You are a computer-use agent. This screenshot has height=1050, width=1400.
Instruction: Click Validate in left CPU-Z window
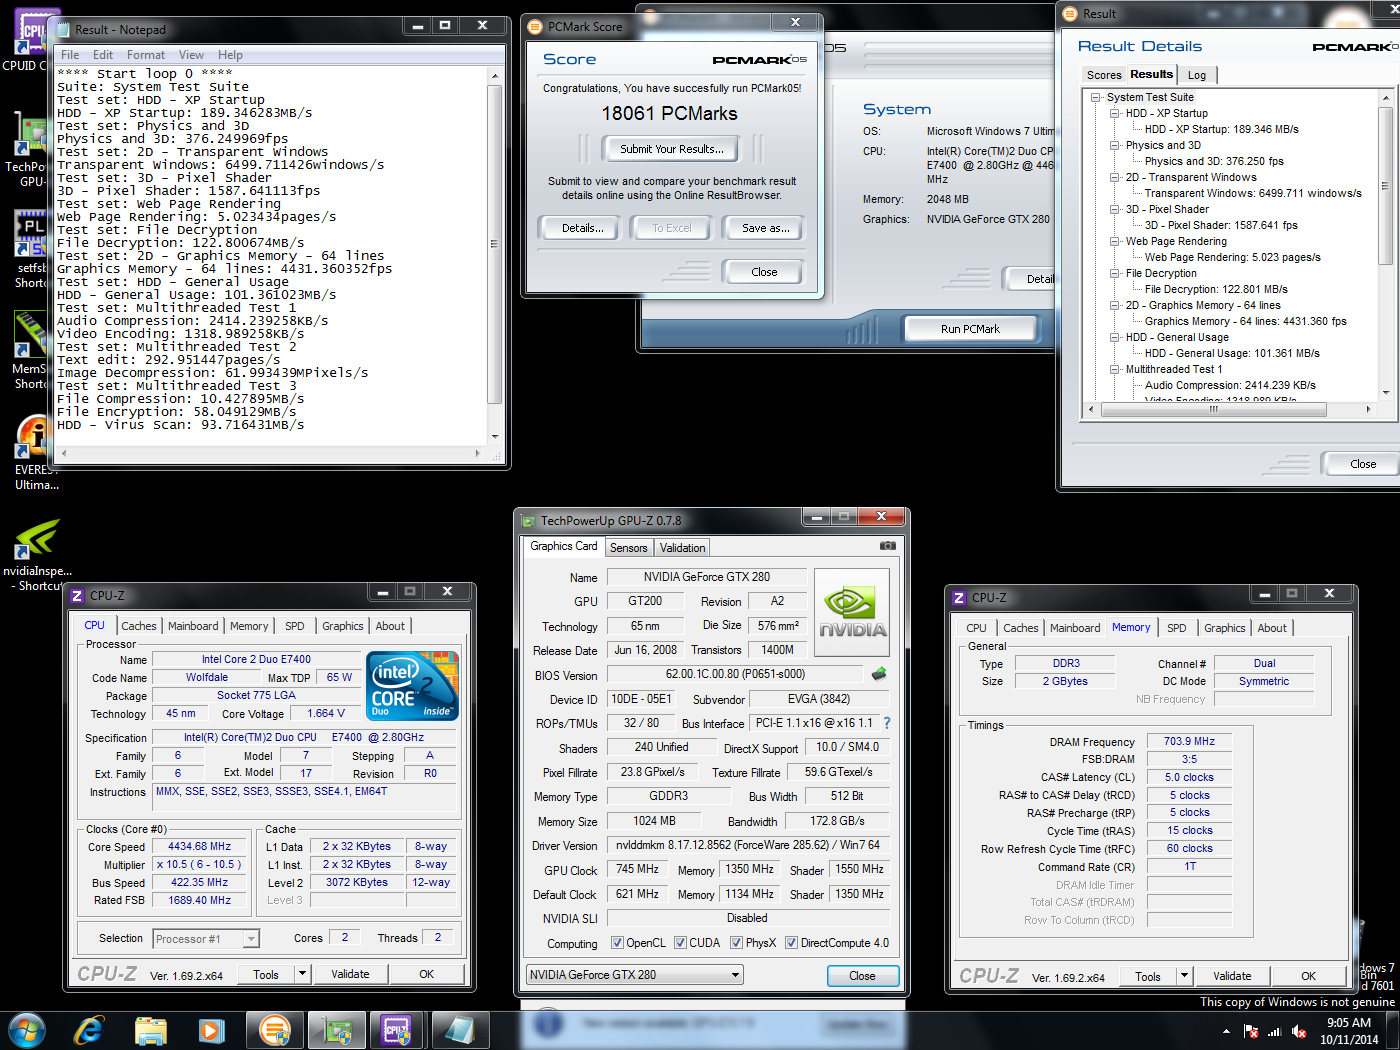coord(350,973)
